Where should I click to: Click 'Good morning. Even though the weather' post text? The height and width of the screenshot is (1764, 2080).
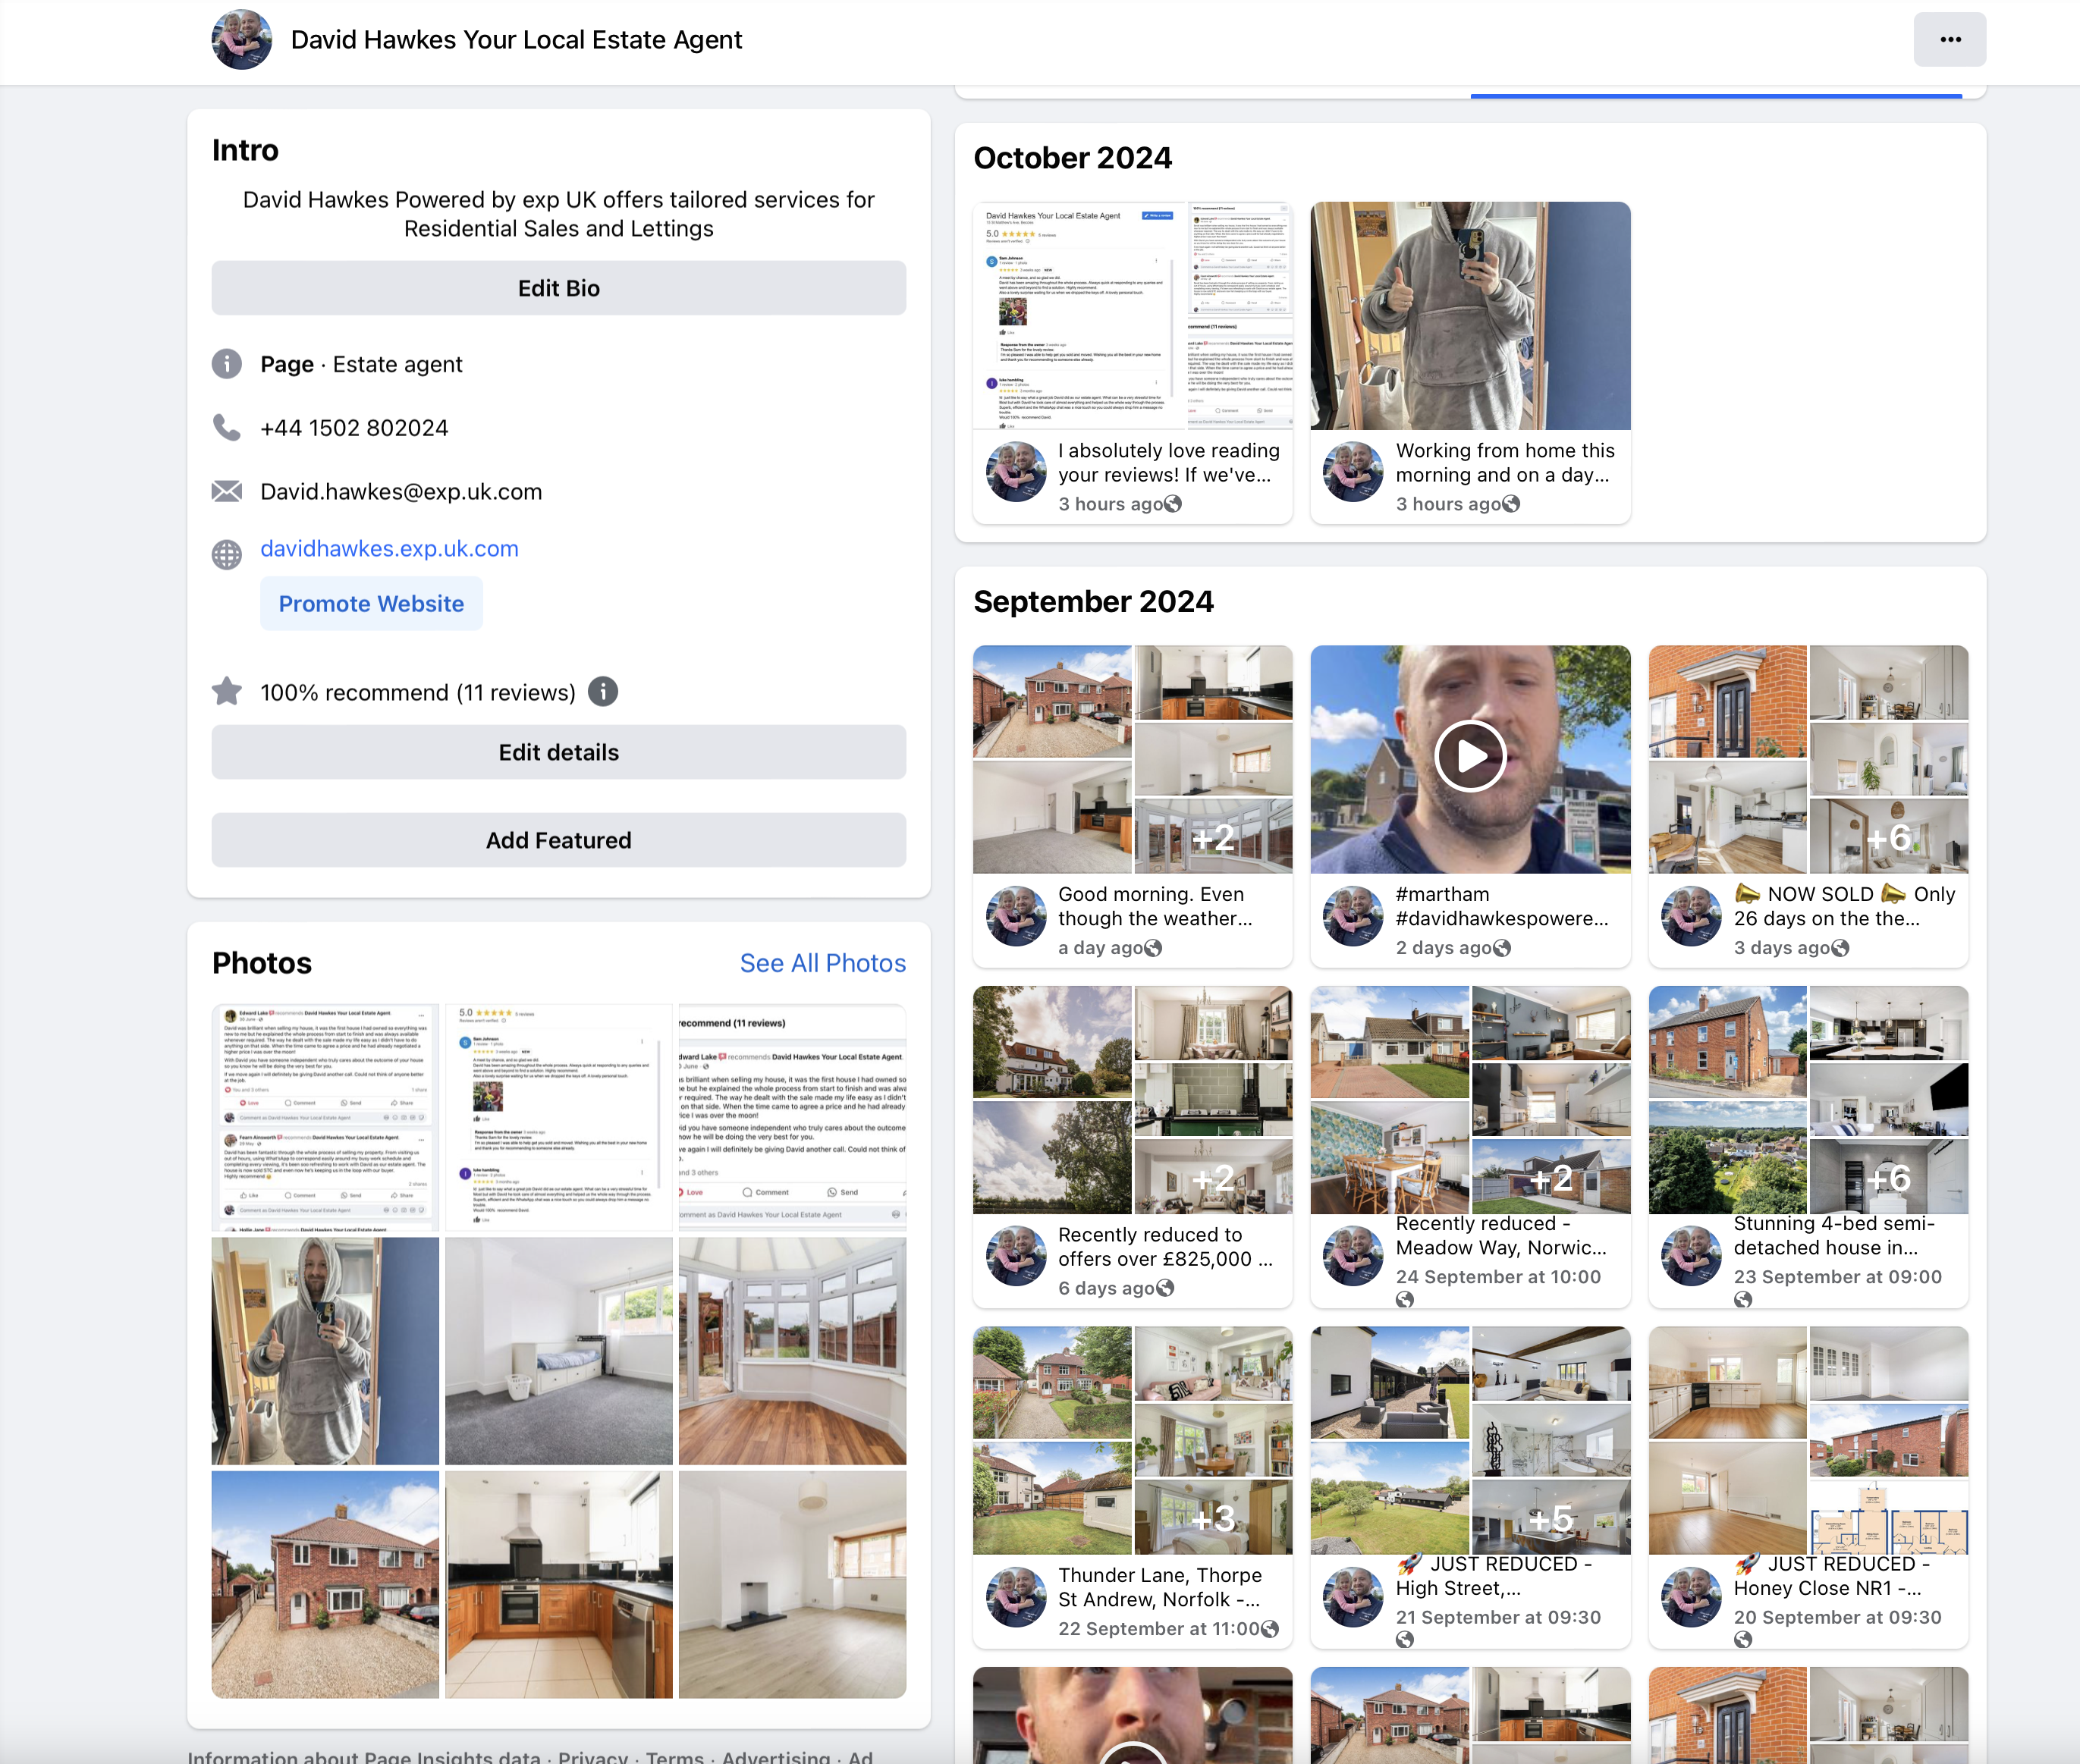coord(1155,906)
